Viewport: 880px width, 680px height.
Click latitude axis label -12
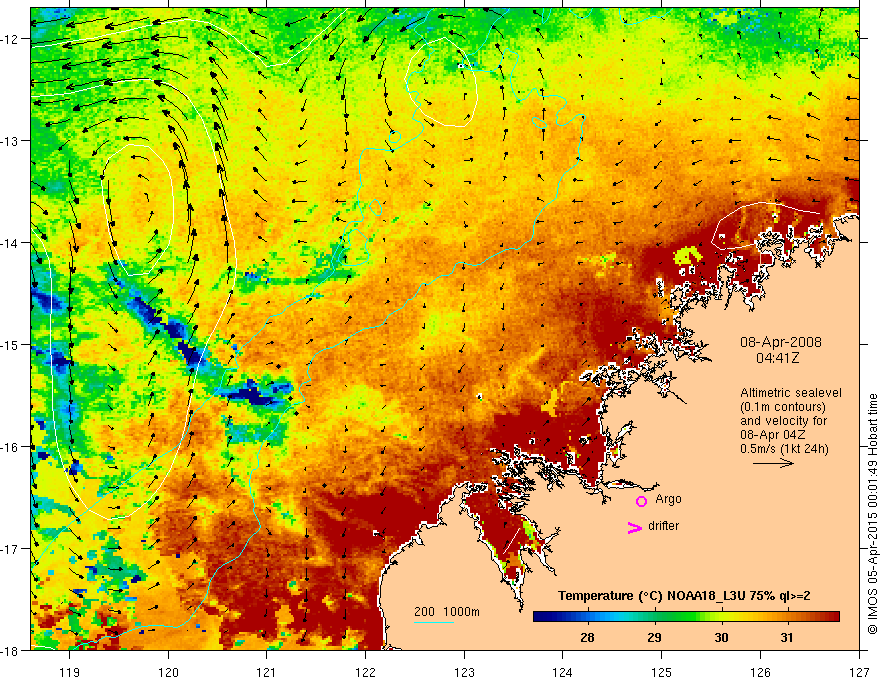[9, 39]
